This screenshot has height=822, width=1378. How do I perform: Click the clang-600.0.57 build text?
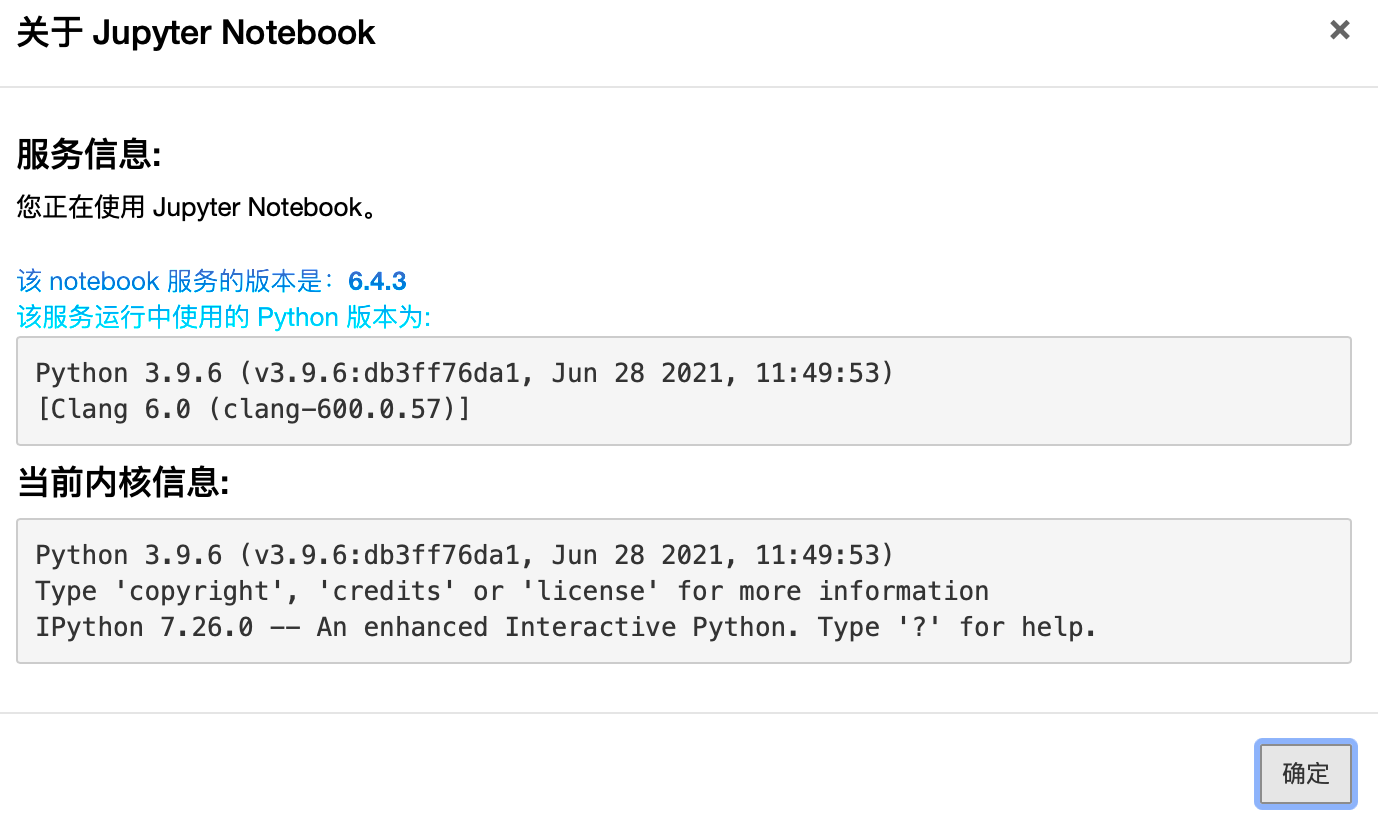pos(332,409)
